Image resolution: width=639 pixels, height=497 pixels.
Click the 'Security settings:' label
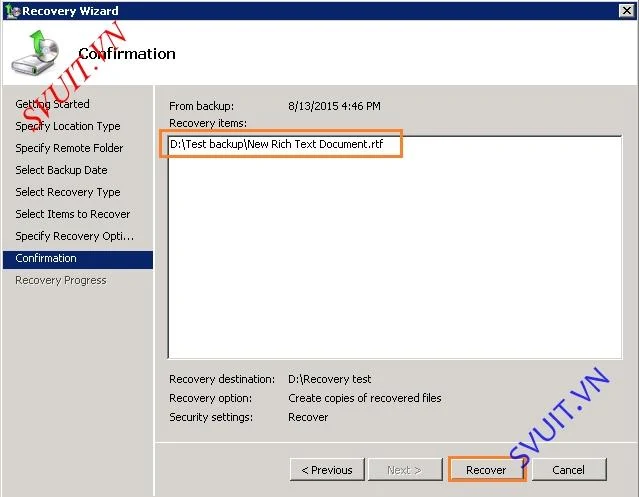[211, 417]
